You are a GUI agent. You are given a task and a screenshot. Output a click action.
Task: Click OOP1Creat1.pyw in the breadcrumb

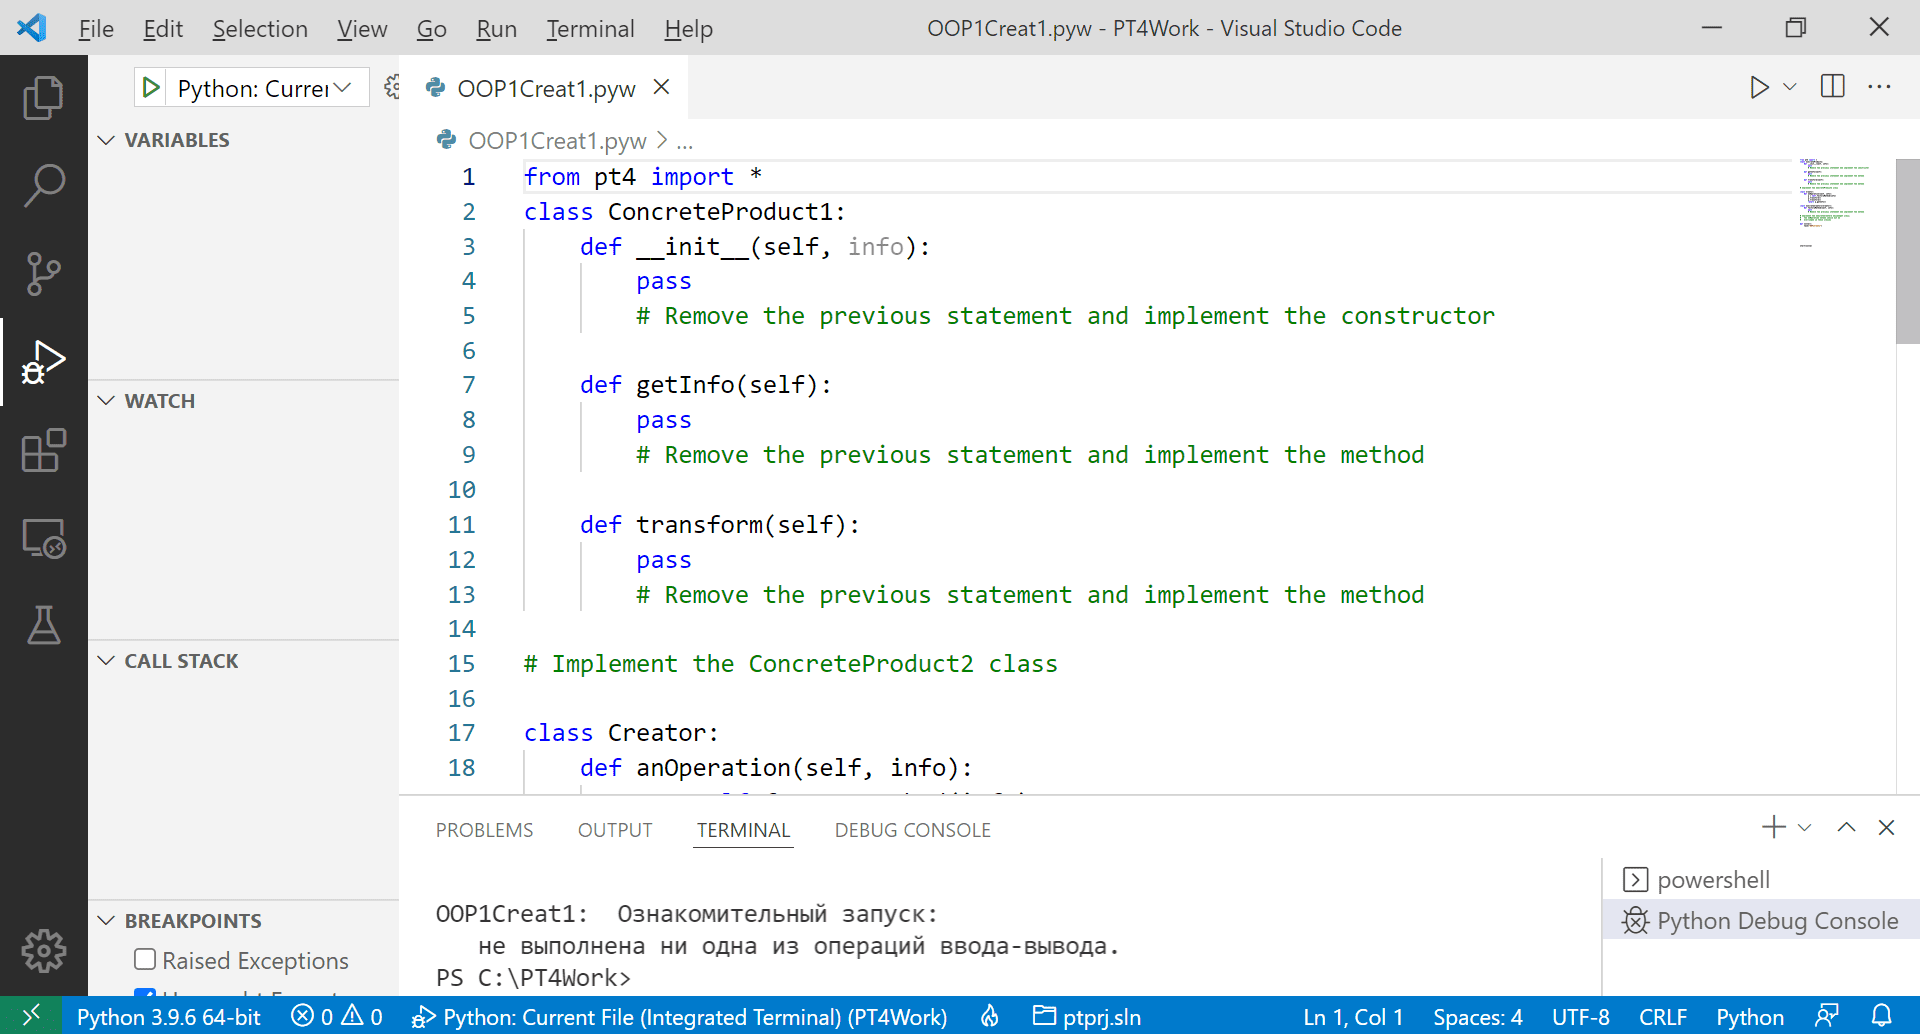pyautogui.click(x=557, y=141)
